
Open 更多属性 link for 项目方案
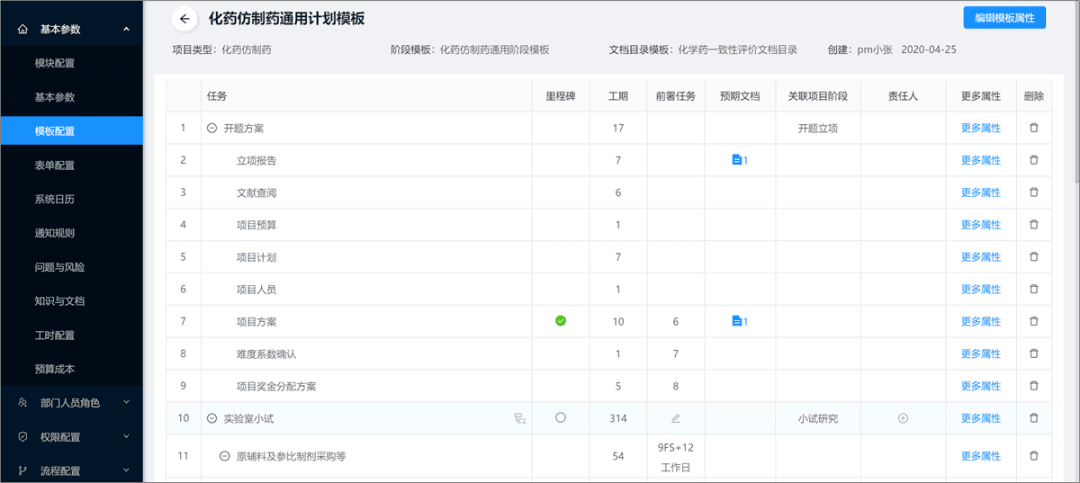pos(981,321)
